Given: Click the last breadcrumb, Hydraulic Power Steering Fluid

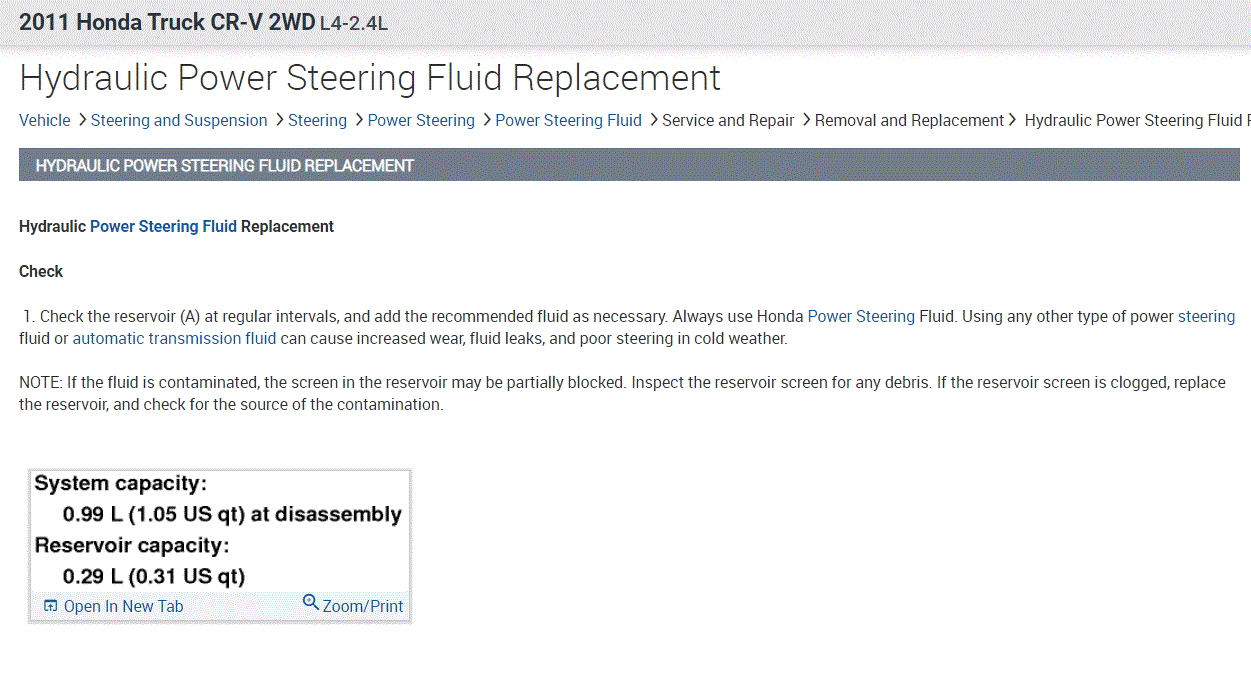Looking at the screenshot, I should 1135,120.
